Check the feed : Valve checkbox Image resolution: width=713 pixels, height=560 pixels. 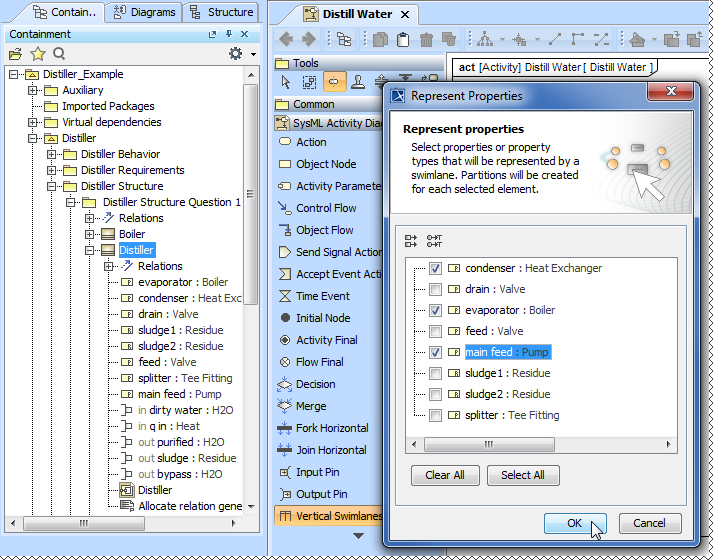tap(435, 331)
